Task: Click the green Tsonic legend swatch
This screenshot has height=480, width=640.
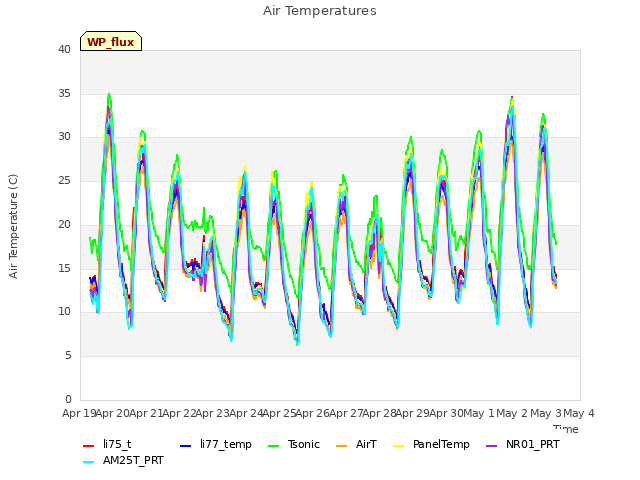Action: click(x=273, y=446)
